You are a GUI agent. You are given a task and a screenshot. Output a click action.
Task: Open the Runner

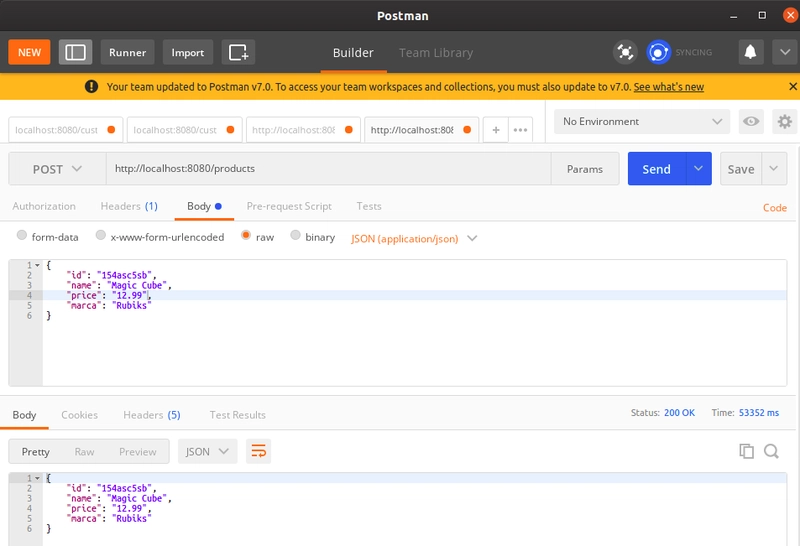128,52
